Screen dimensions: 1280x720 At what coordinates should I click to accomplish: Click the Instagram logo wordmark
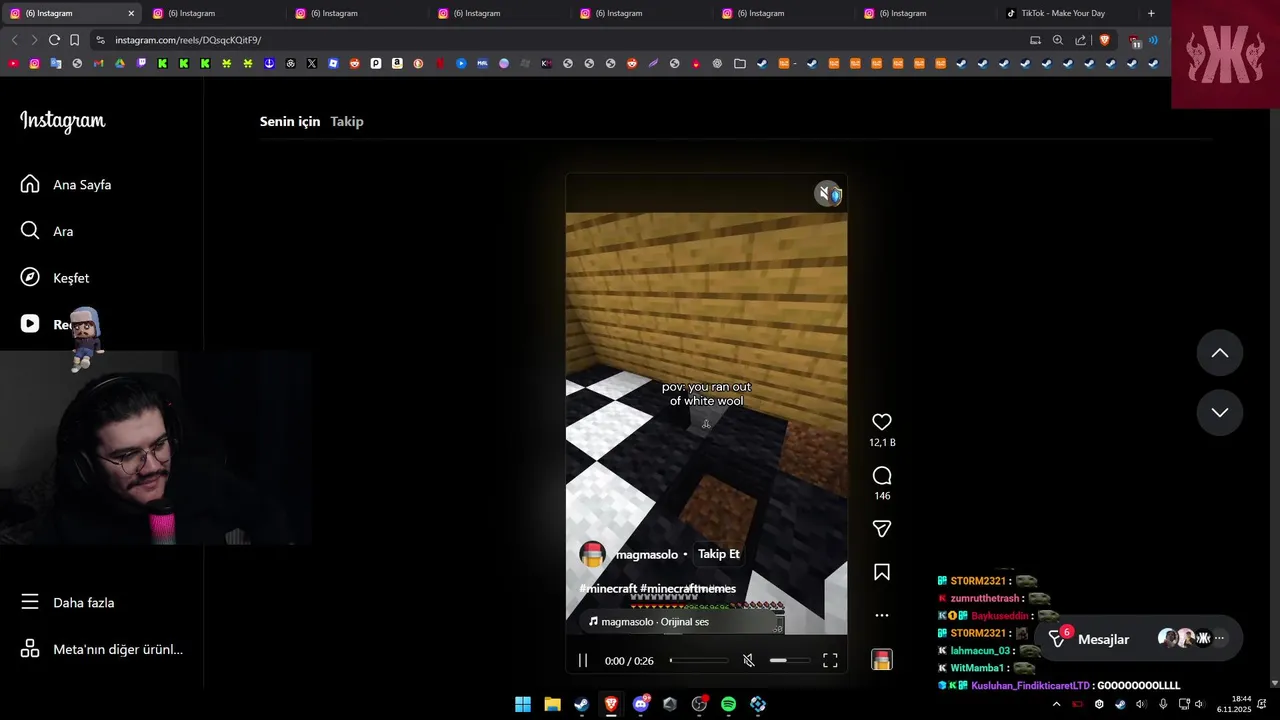(63, 121)
